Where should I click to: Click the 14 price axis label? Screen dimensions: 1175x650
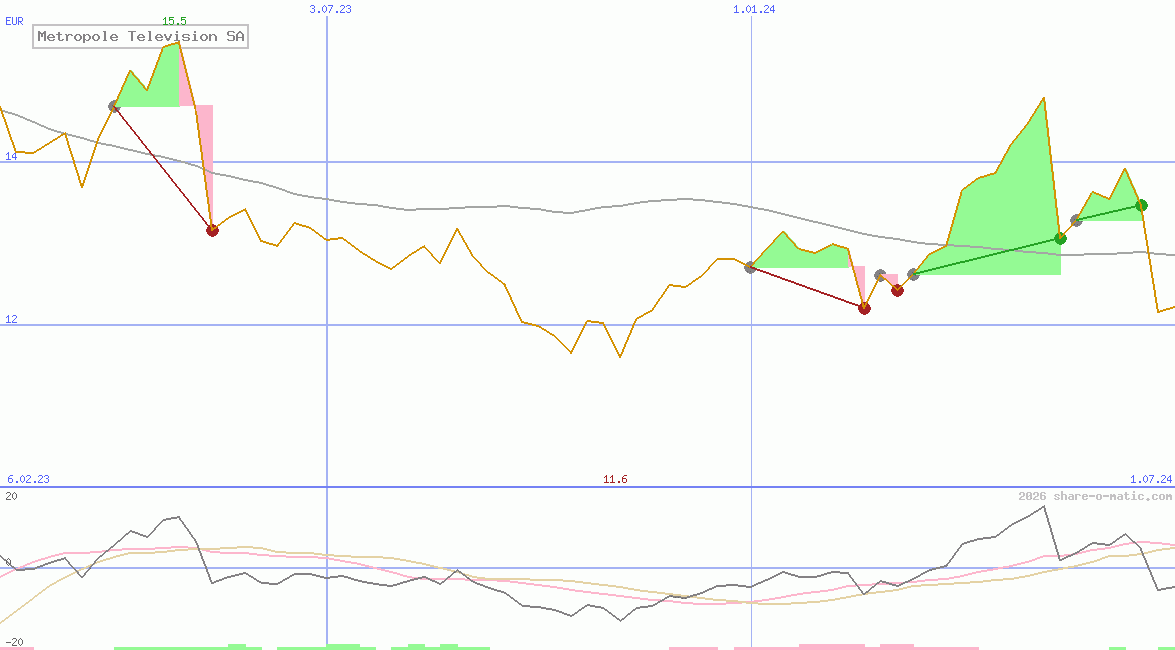11,156
